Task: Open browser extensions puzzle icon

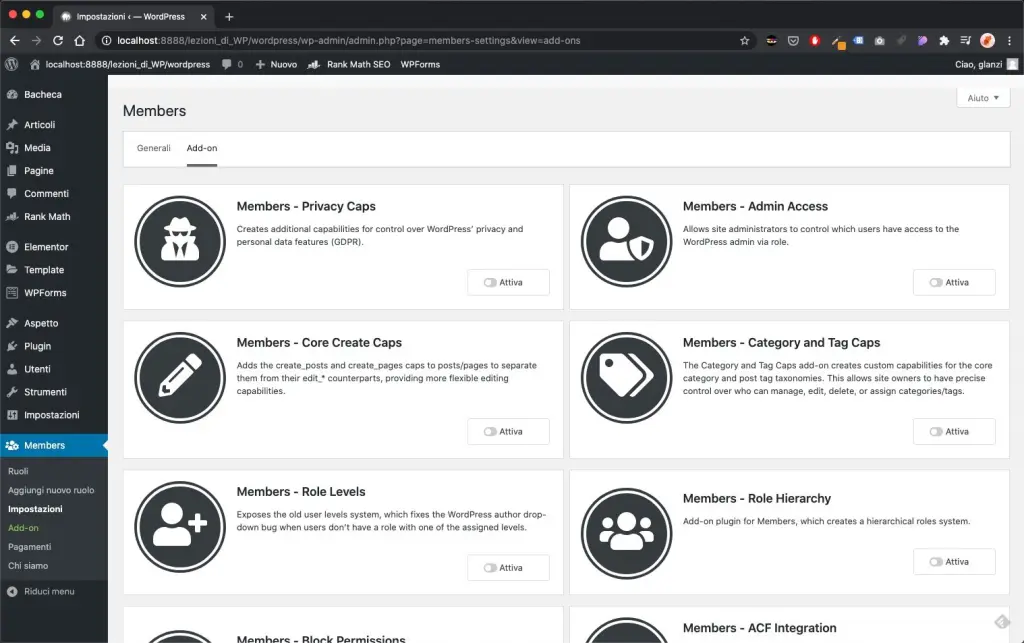Action: click(x=944, y=40)
